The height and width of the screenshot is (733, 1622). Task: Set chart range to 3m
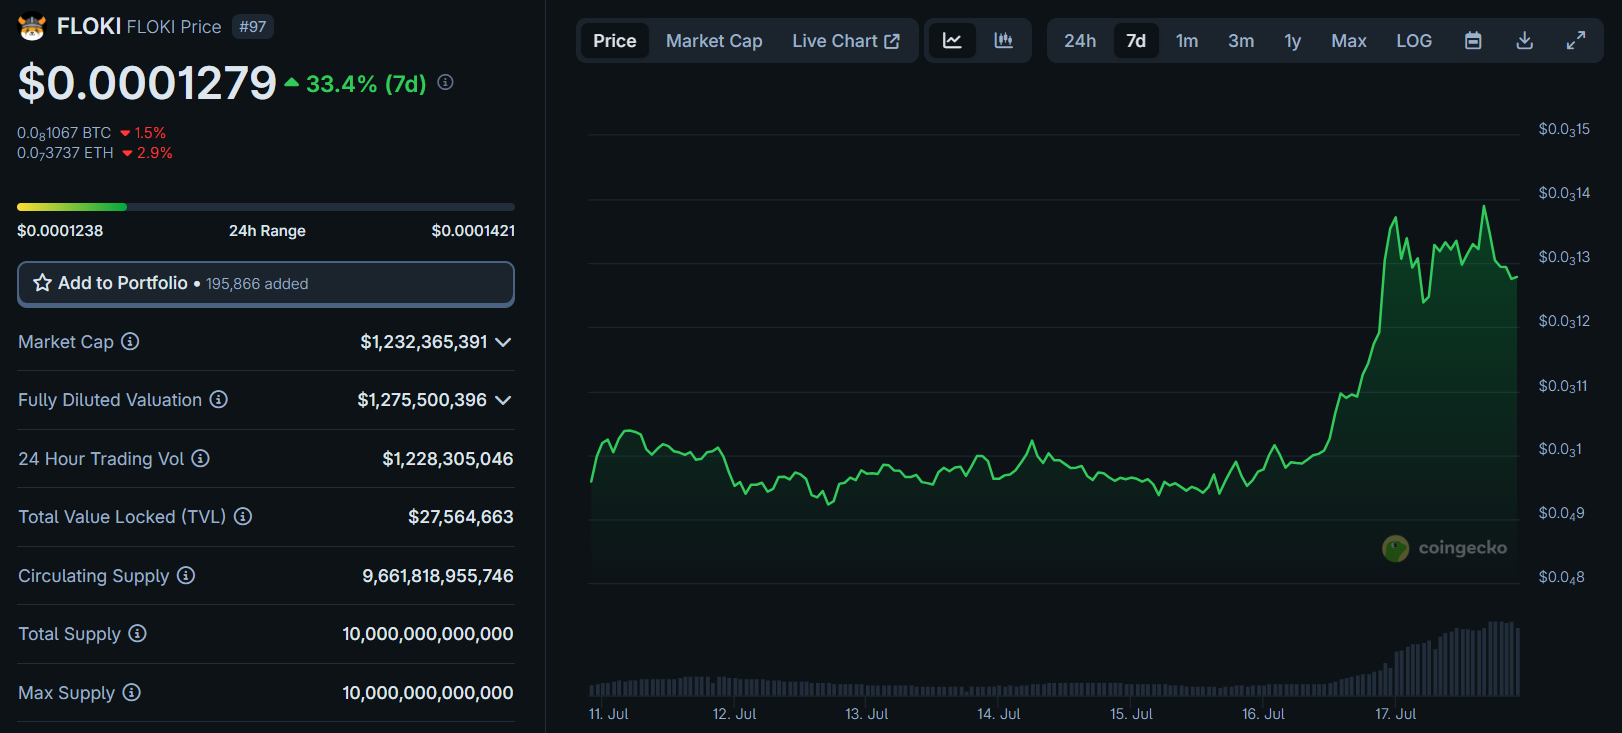1241,41
